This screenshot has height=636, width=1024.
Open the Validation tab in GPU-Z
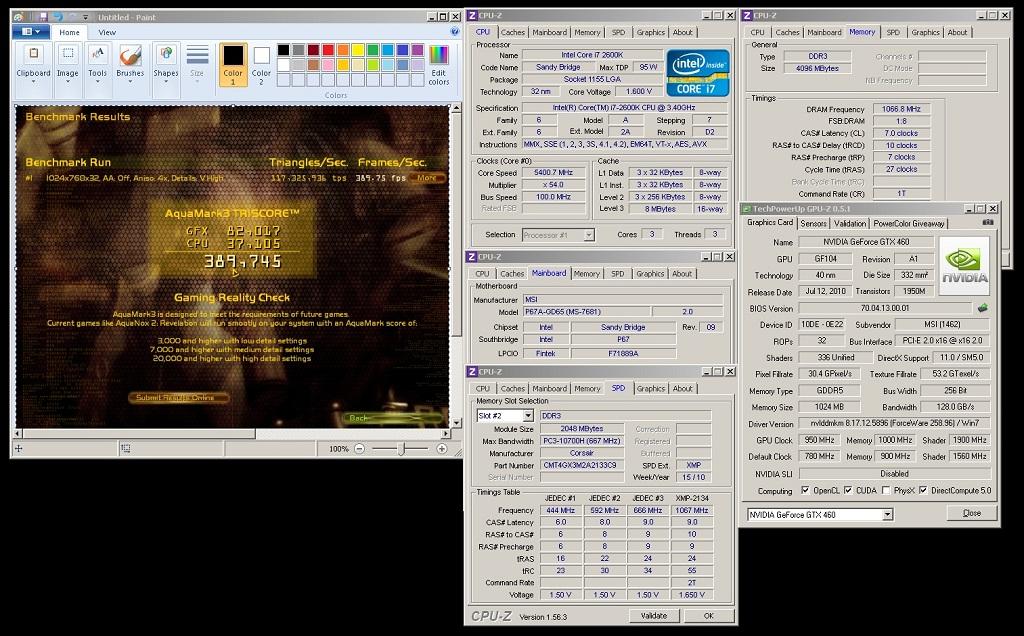(x=850, y=223)
